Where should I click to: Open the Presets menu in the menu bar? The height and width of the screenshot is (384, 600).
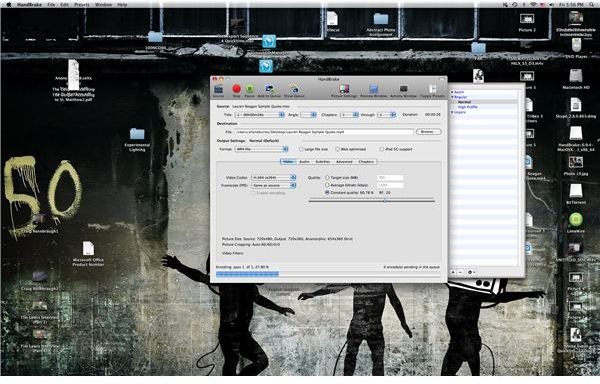point(82,5)
